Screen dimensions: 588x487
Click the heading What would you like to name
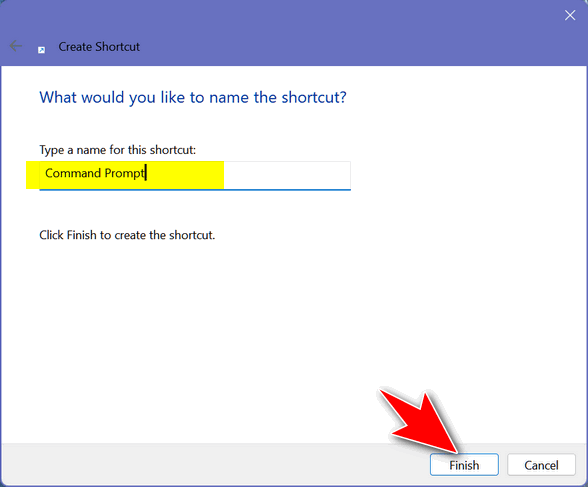pyautogui.click(x=193, y=97)
